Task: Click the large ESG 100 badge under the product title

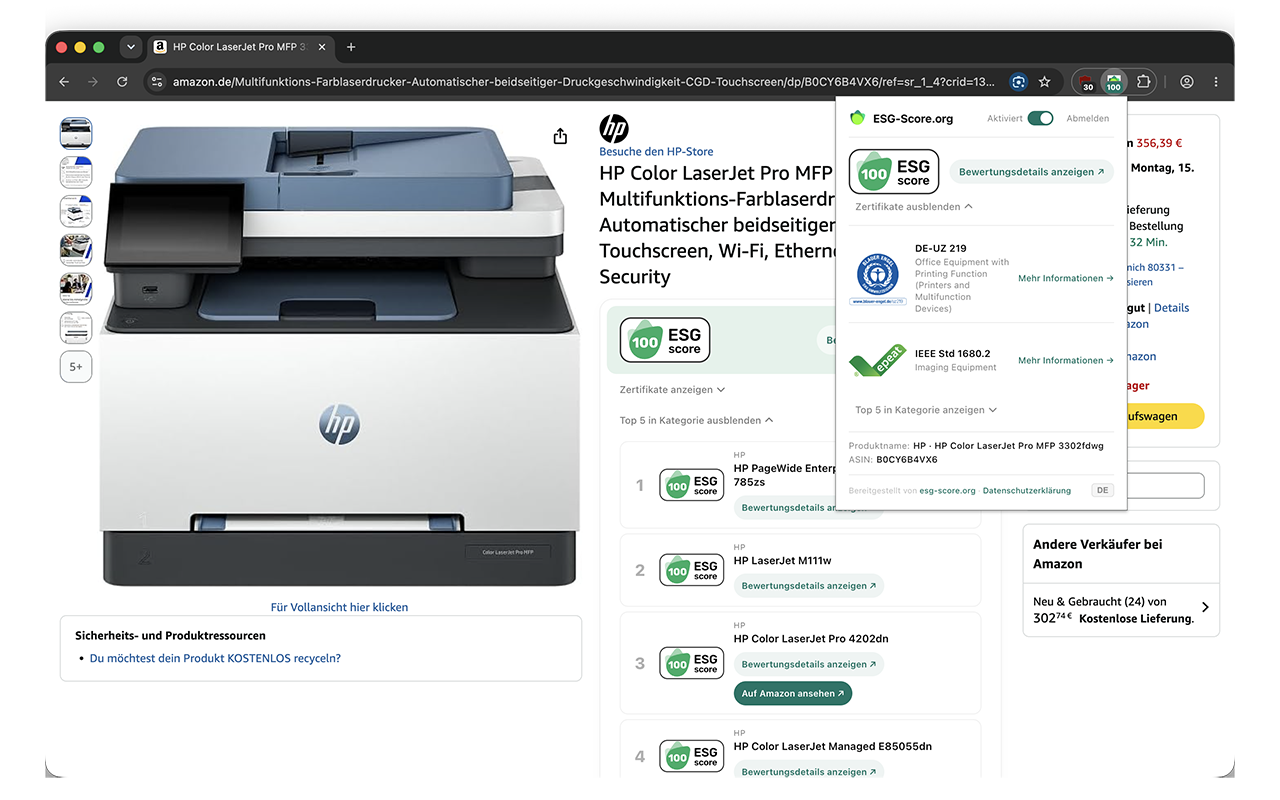Action: (x=665, y=340)
